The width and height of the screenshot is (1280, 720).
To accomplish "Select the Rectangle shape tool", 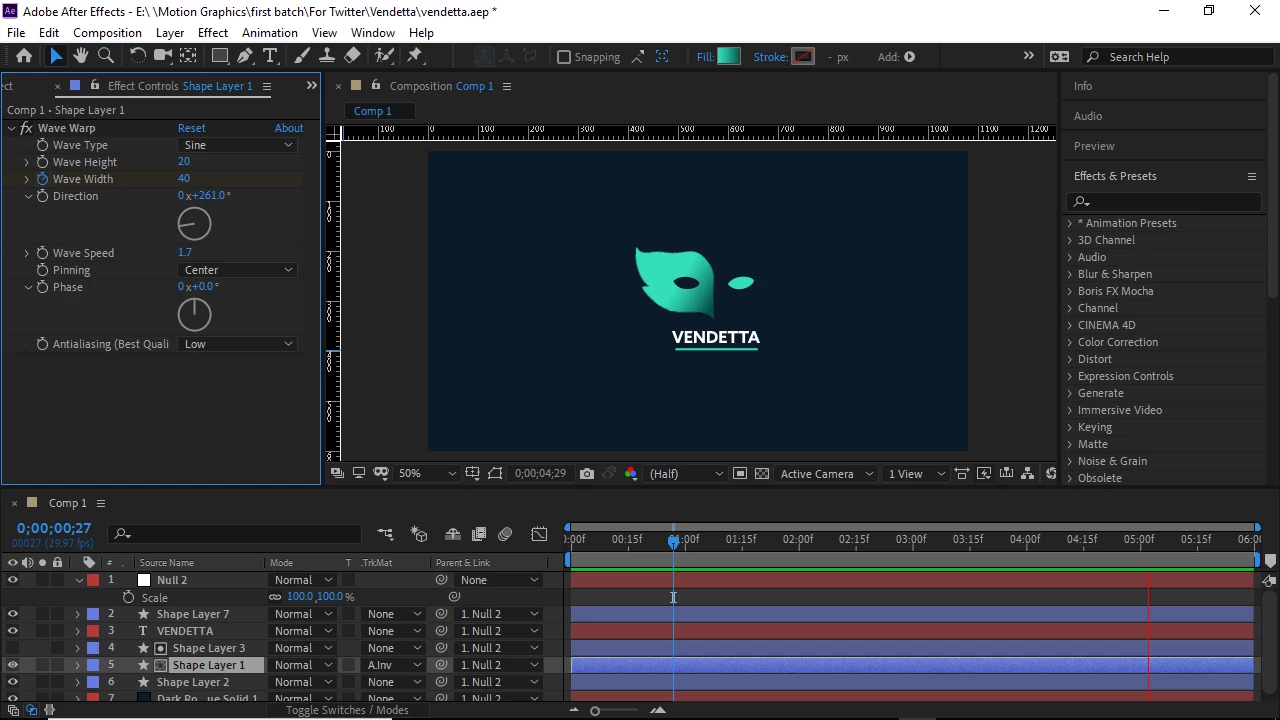I will (220, 56).
